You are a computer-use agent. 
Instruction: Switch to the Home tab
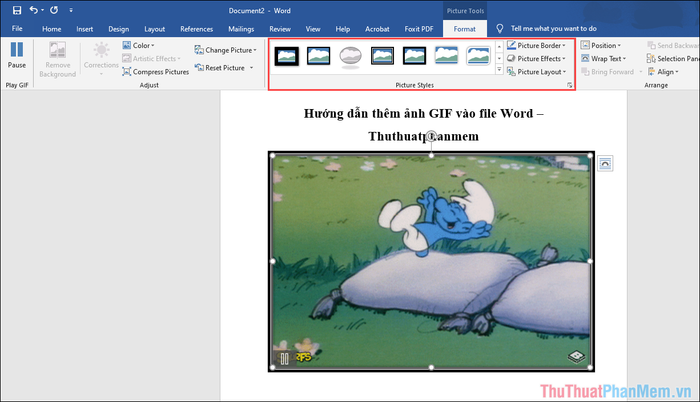pyautogui.click(x=52, y=29)
